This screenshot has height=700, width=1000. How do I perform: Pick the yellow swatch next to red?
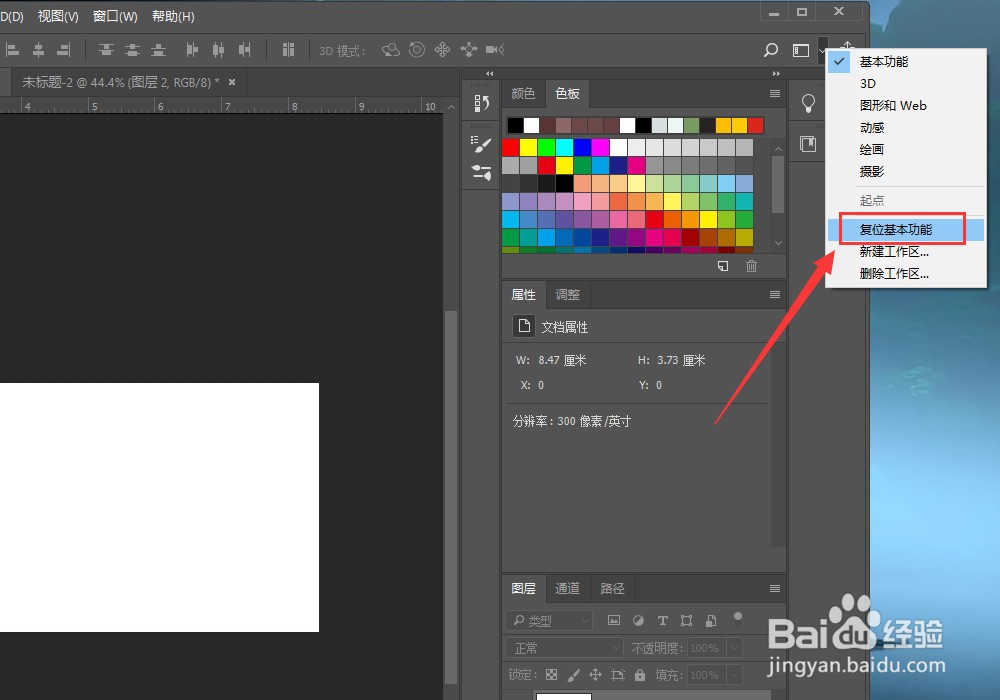[x=528, y=147]
